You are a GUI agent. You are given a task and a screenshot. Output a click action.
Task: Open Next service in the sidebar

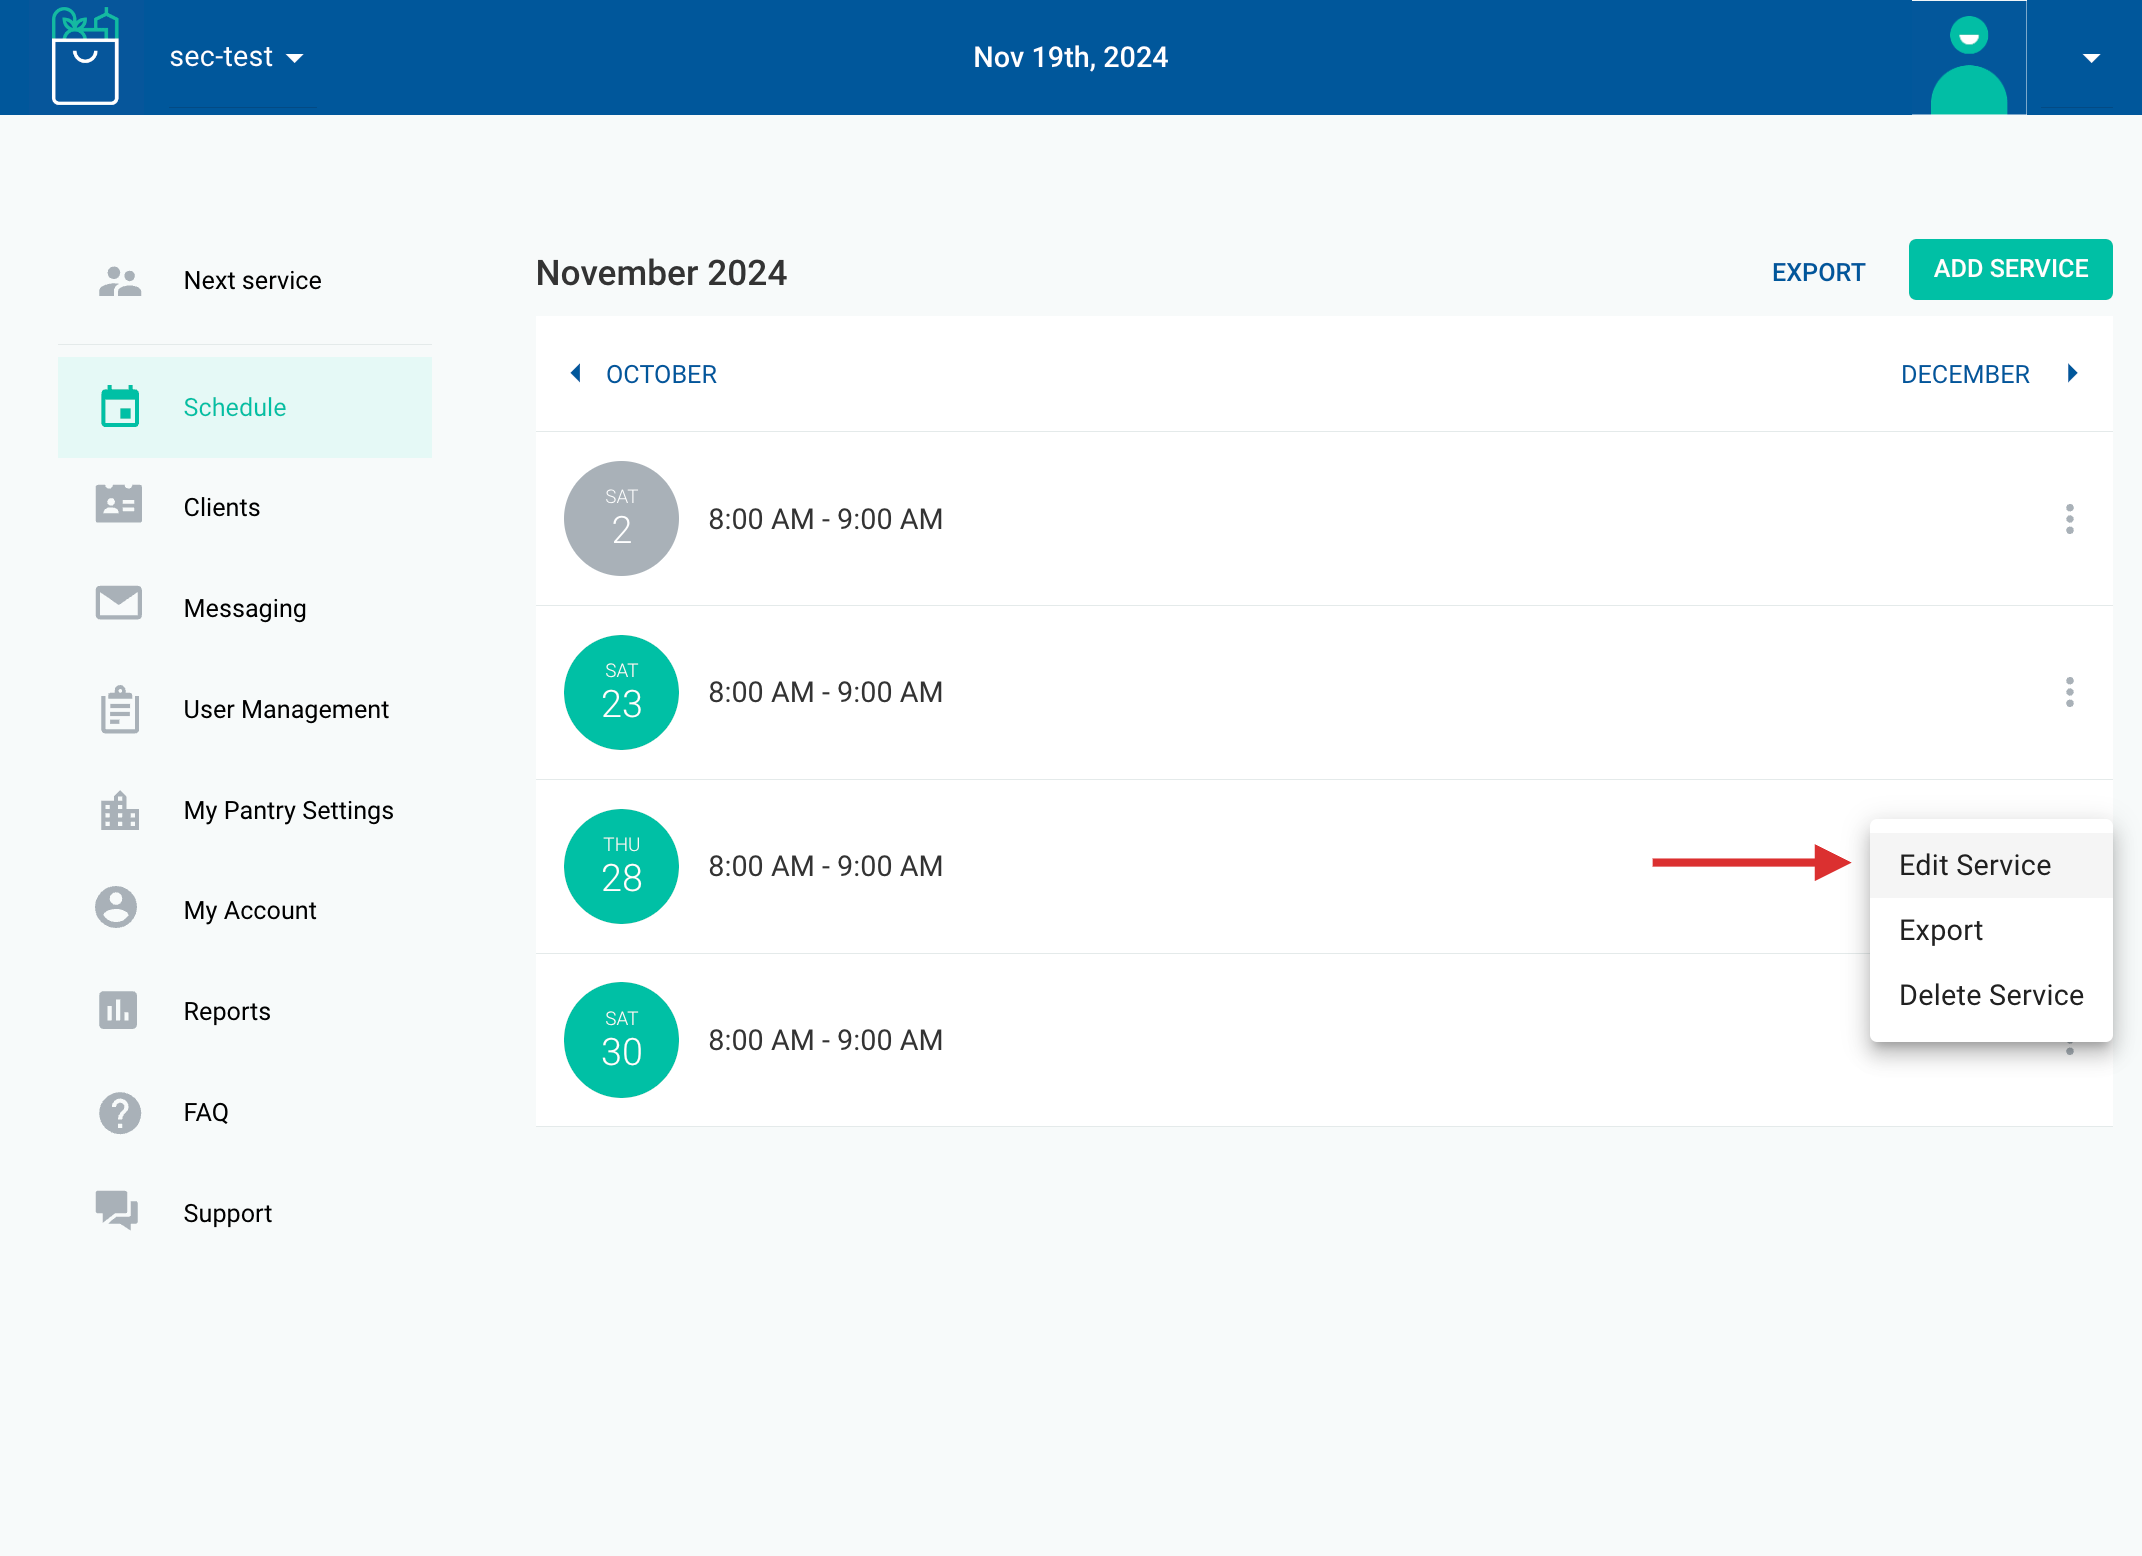pos(245,281)
